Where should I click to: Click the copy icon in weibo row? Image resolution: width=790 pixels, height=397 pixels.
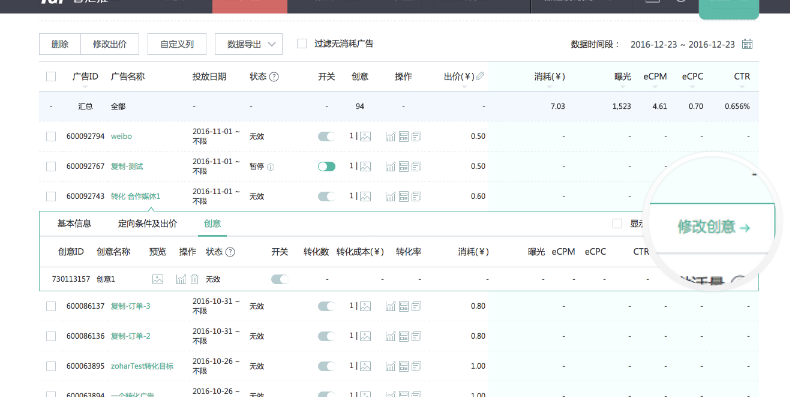coord(416,136)
